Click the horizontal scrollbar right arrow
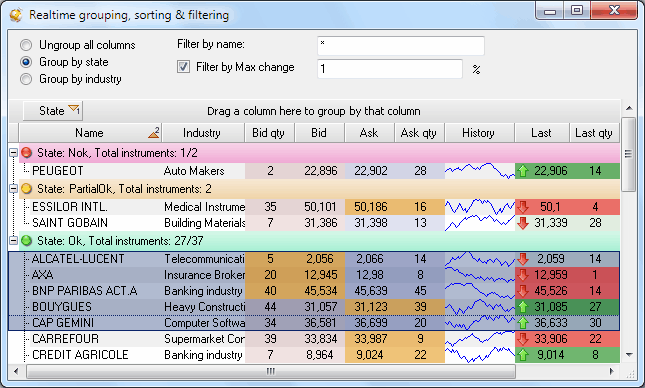 pyautogui.click(x=612, y=371)
